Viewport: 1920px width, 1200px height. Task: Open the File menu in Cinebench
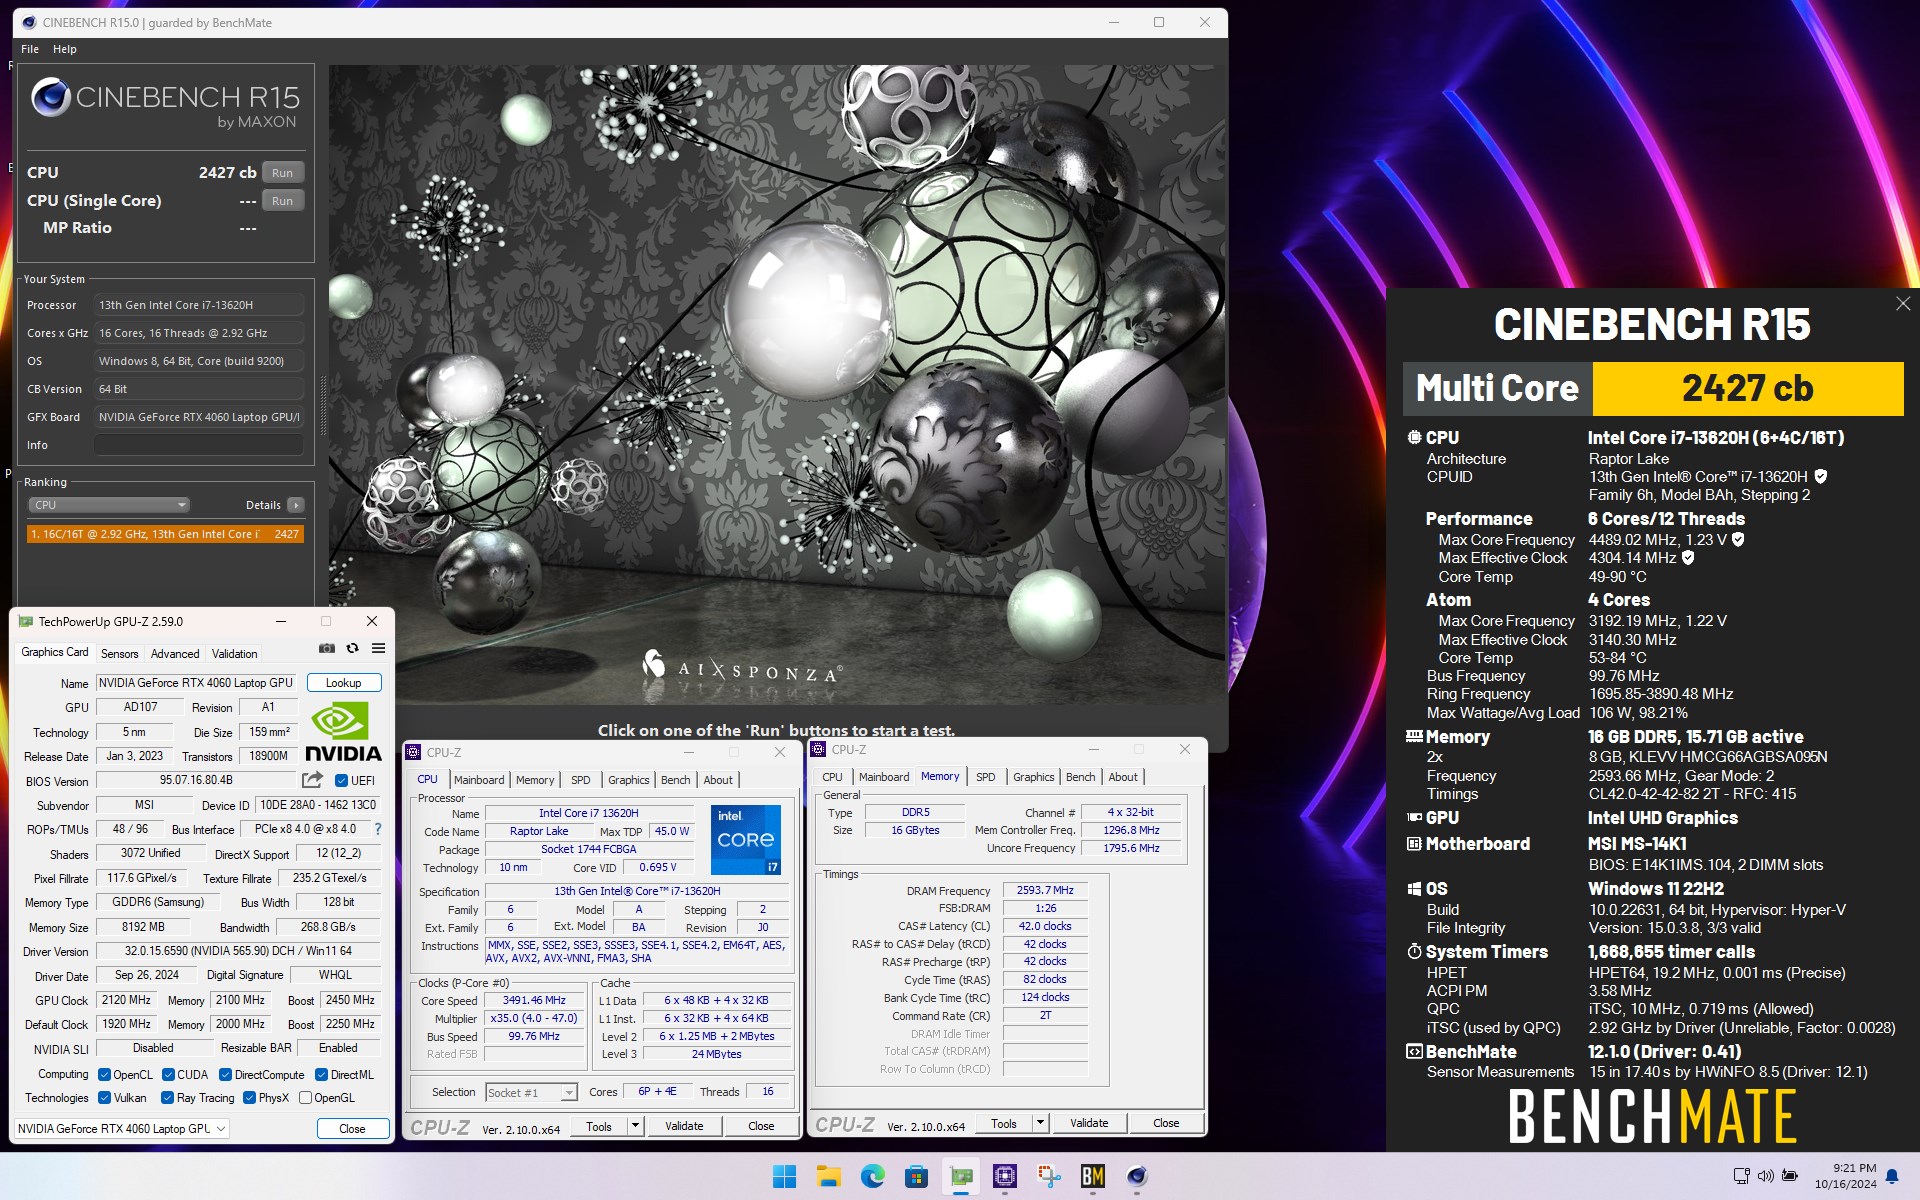[x=30, y=49]
